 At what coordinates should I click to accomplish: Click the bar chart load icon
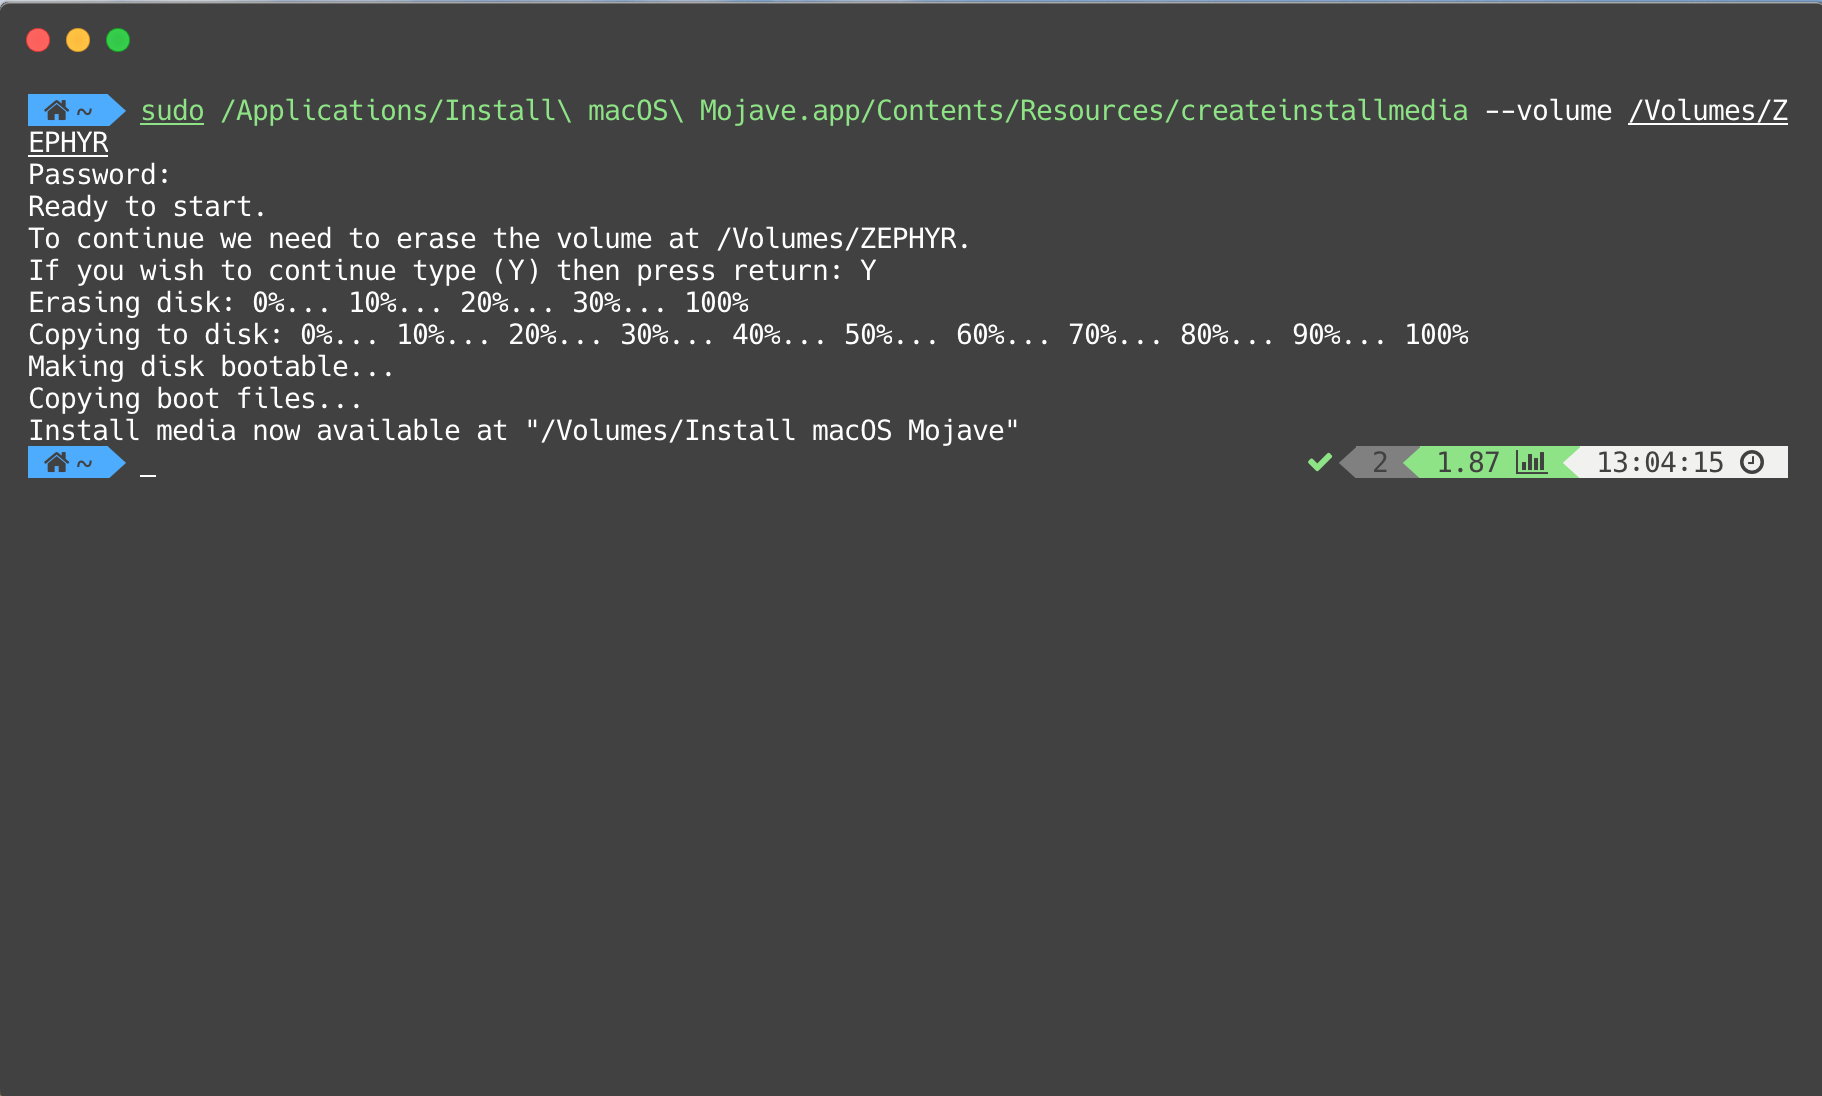click(1531, 462)
